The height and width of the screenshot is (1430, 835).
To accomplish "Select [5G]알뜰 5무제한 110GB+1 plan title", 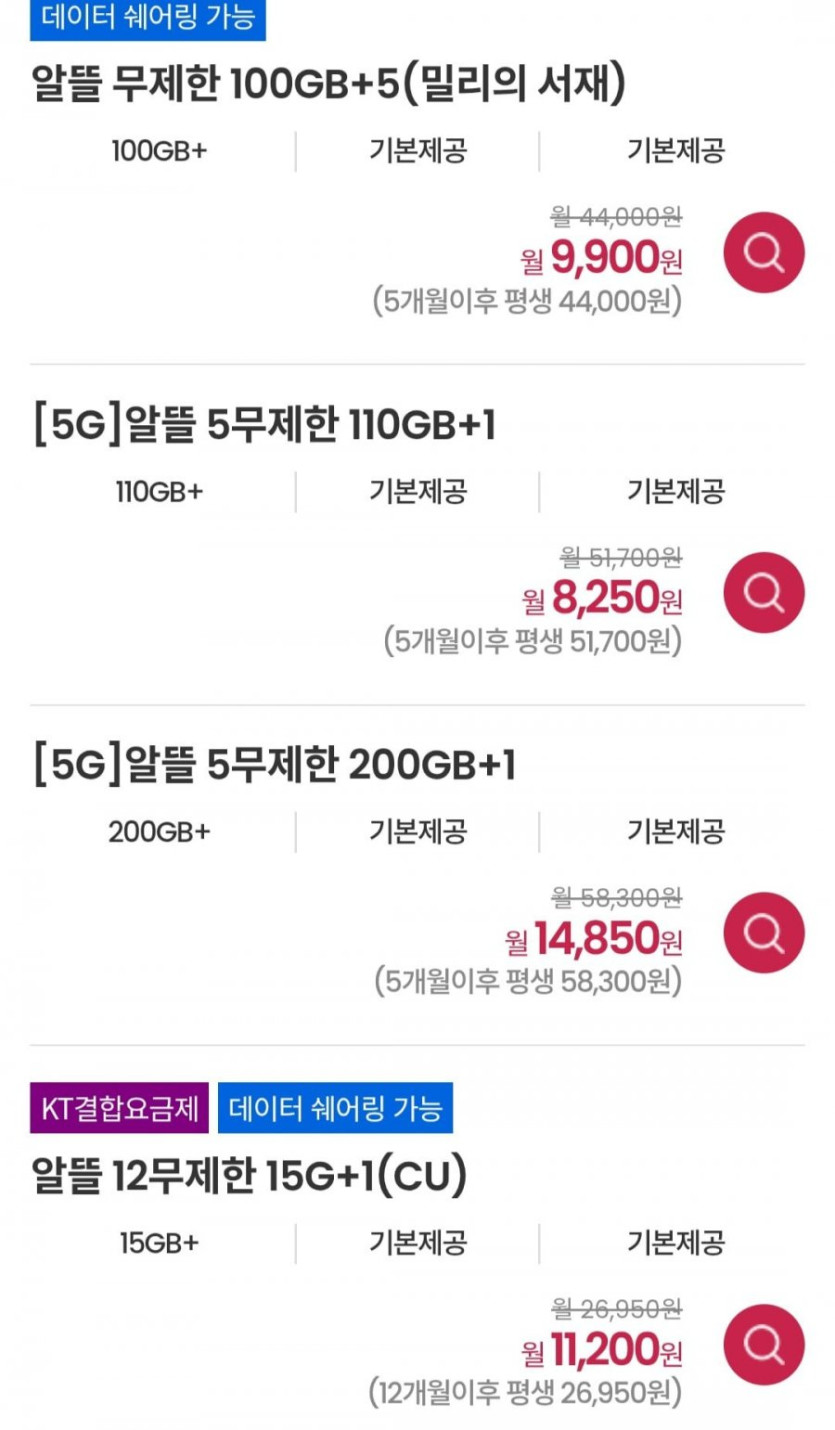I will pyautogui.click(x=264, y=427).
